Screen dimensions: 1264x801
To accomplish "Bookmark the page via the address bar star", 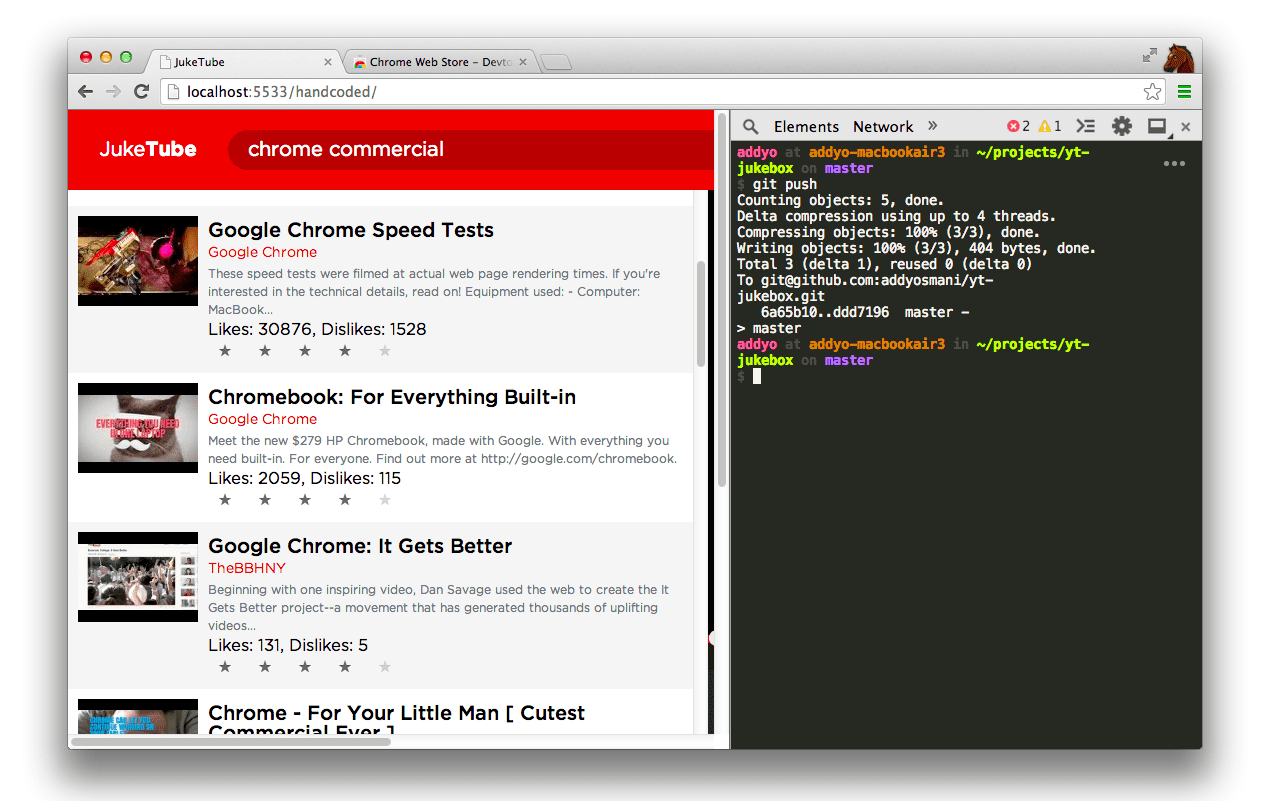I will pyautogui.click(x=1152, y=91).
